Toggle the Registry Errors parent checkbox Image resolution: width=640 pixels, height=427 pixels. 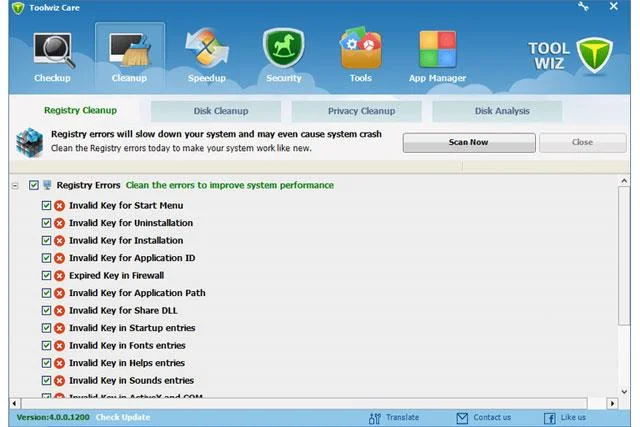33,185
